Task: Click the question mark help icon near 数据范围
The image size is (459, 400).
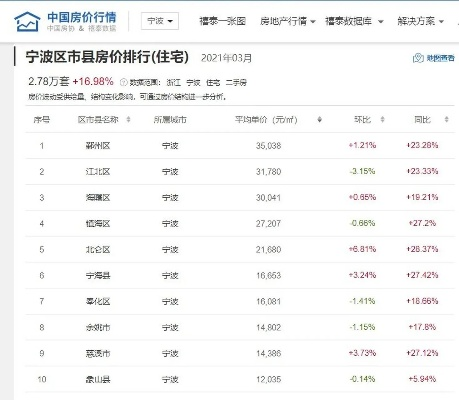Action: (123, 82)
